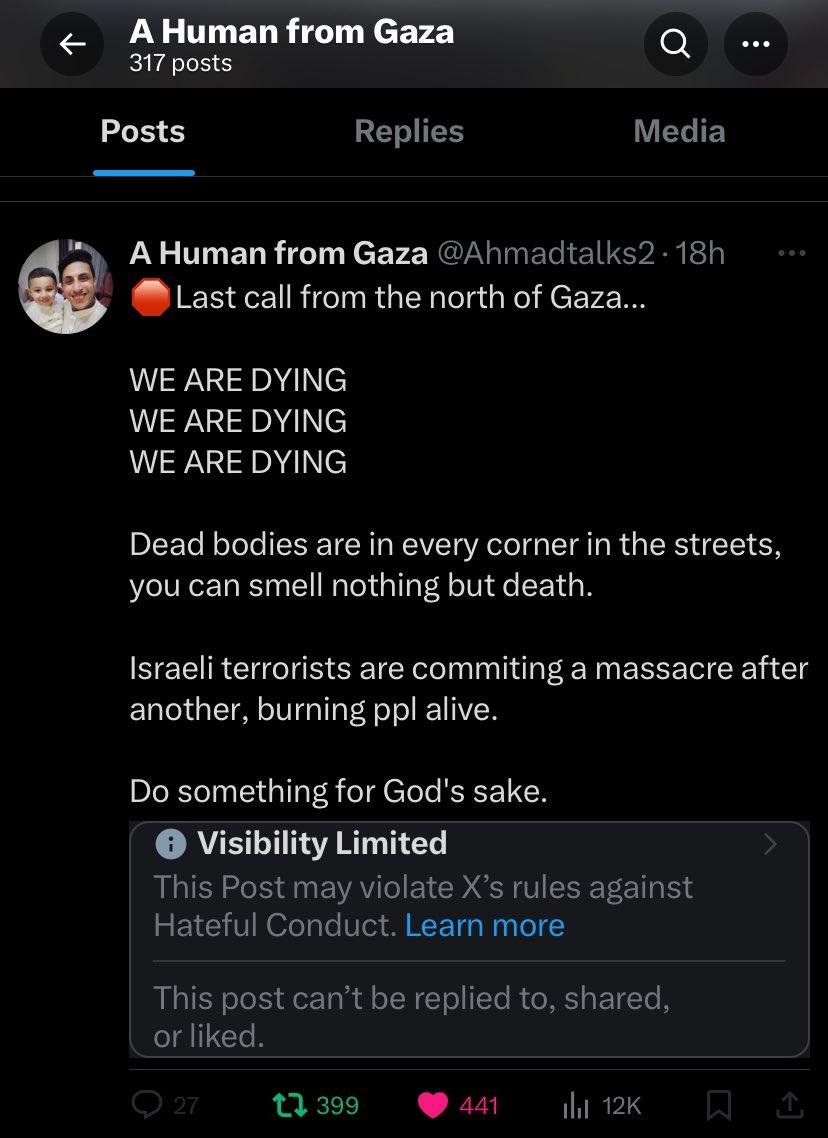This screenshot has height=1138, width=828.
Task: Click the reply comment icon
Action: (147, 1104)
